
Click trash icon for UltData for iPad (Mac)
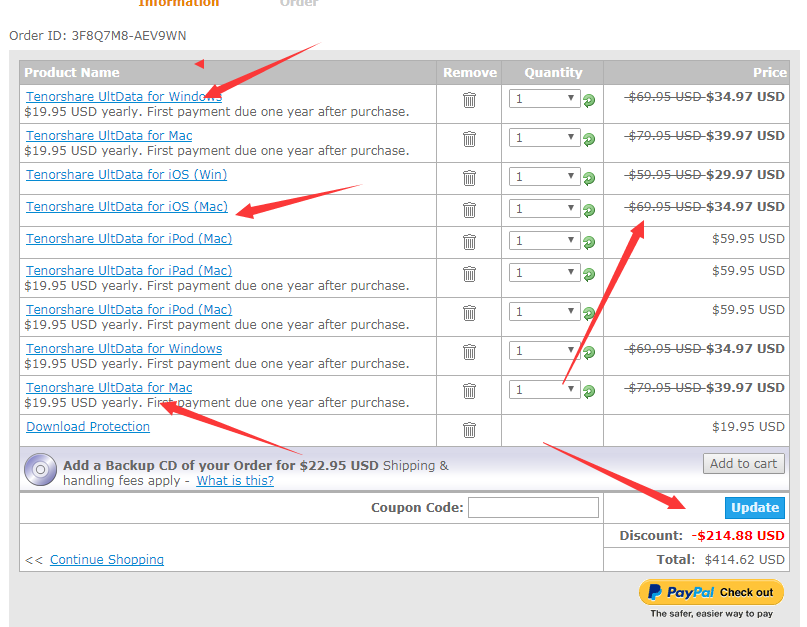(x=469, y=274)
